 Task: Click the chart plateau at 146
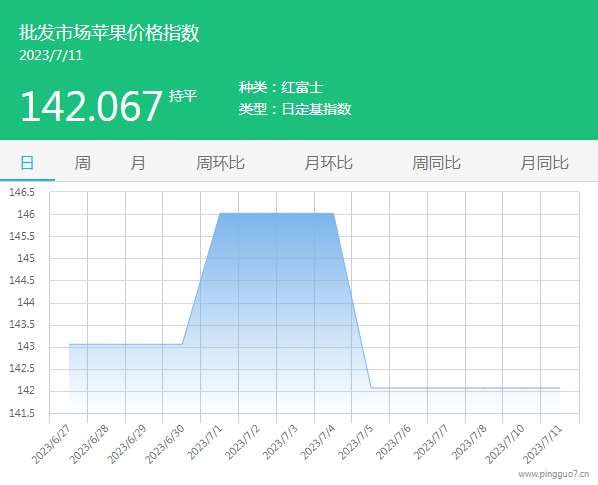pyautogui.click(x=276, y=214)
